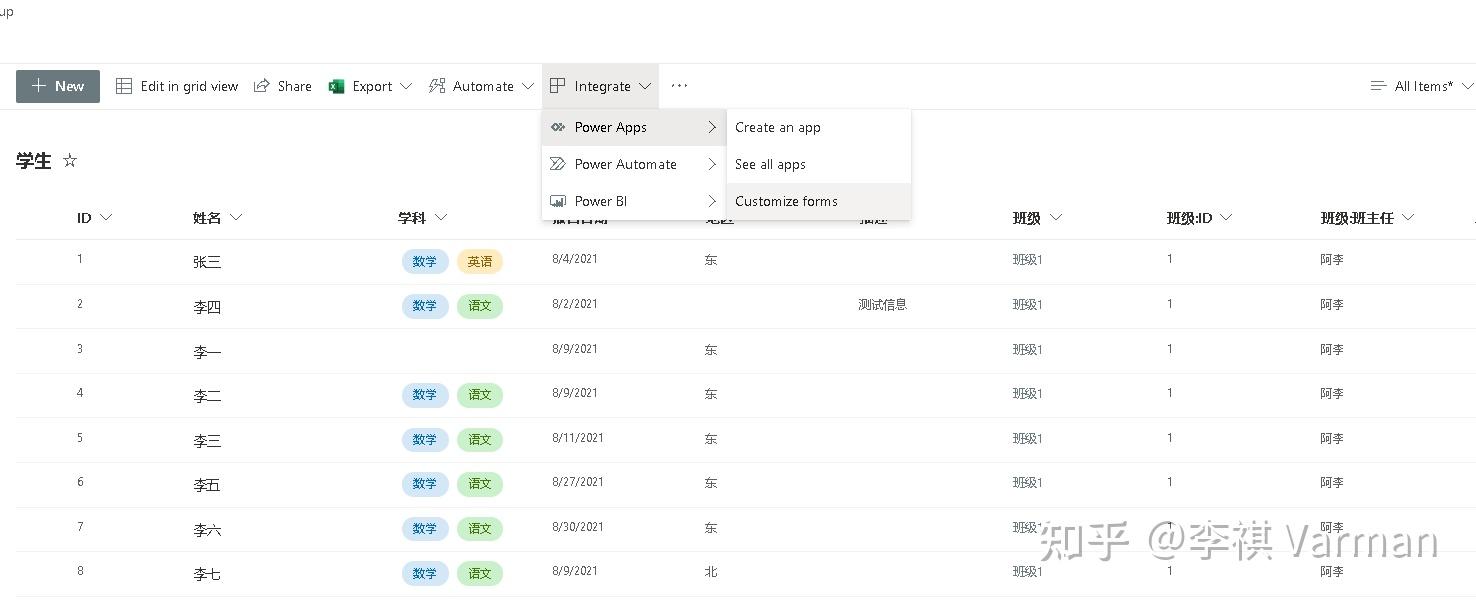1476x601 pixels.
Task: Open the more options ellipsis in the toolbar
Action: point(679,86)
